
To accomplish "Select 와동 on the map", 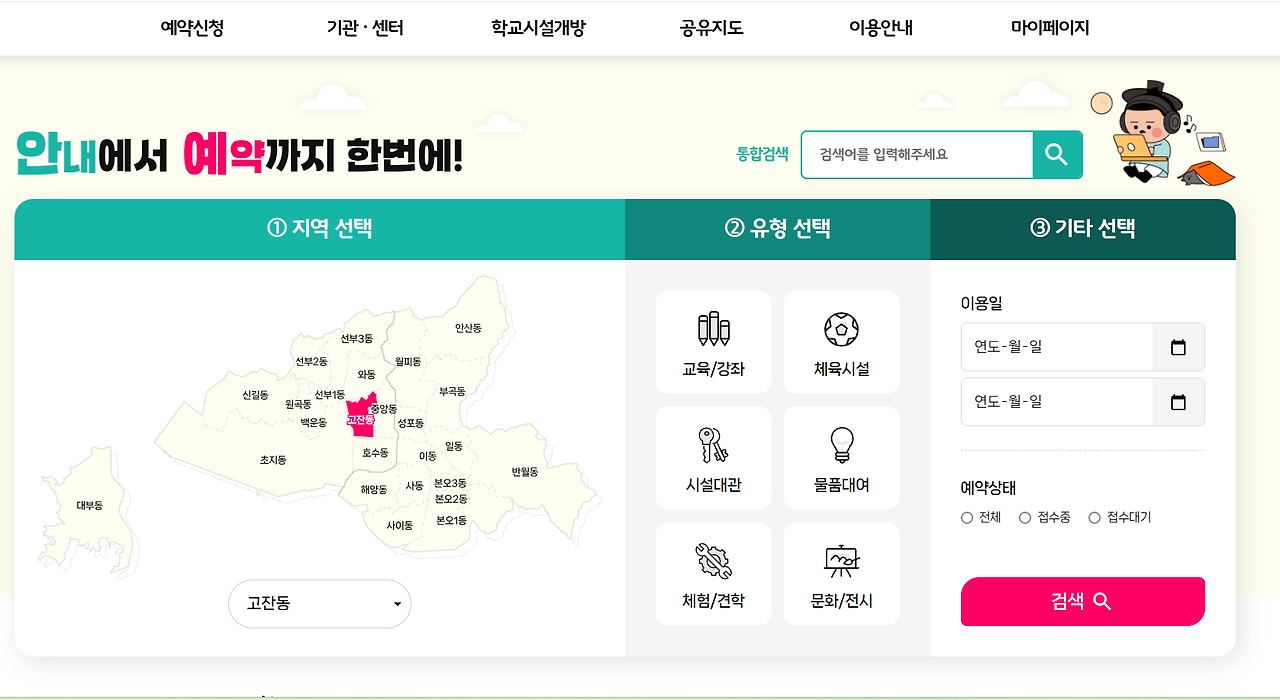I will [366, 374].
